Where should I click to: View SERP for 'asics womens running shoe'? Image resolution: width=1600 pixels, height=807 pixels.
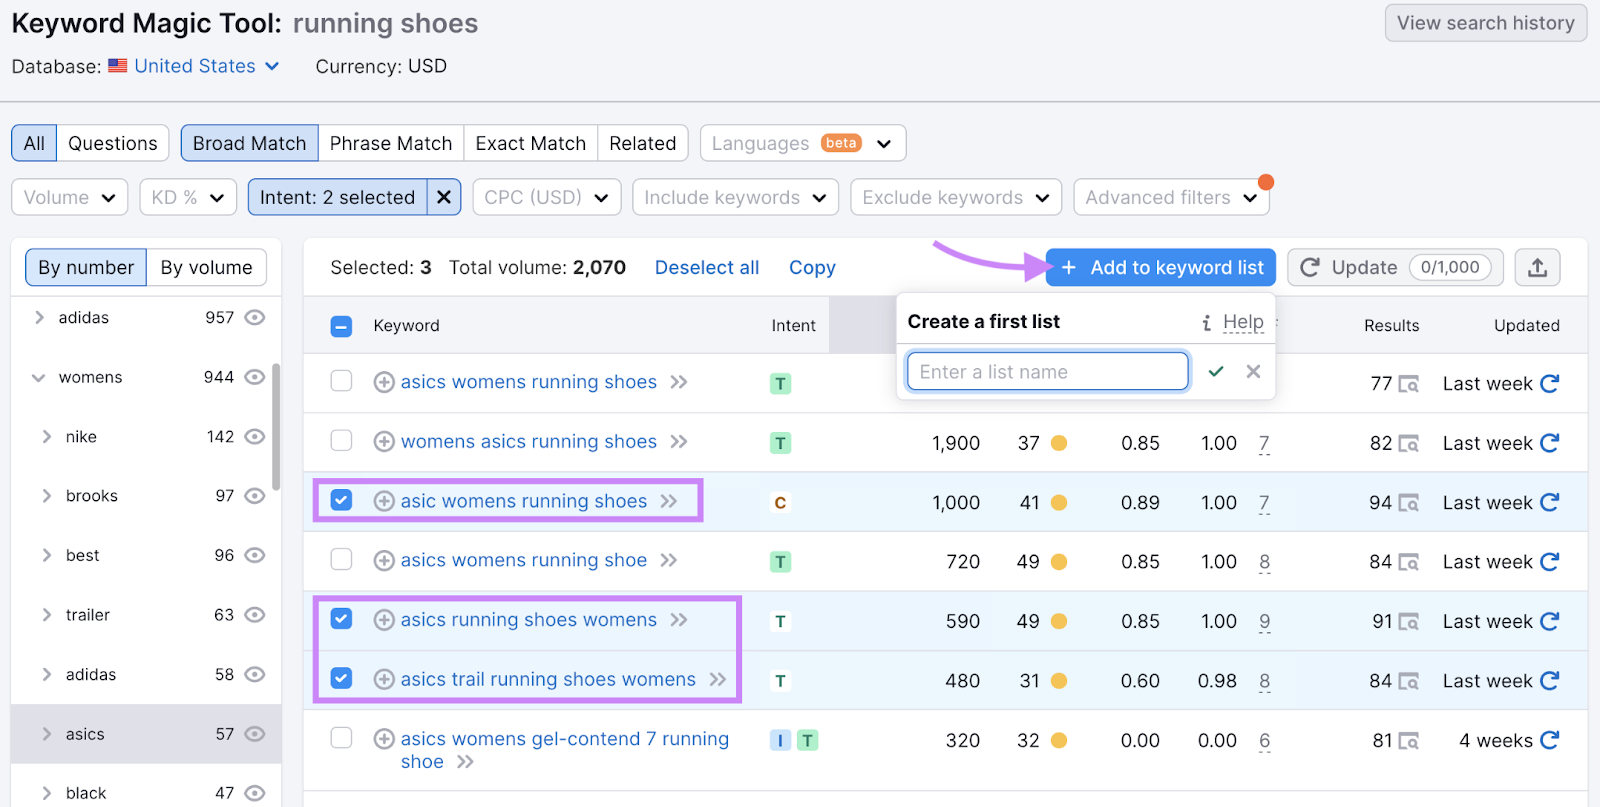click(1409, 562)
